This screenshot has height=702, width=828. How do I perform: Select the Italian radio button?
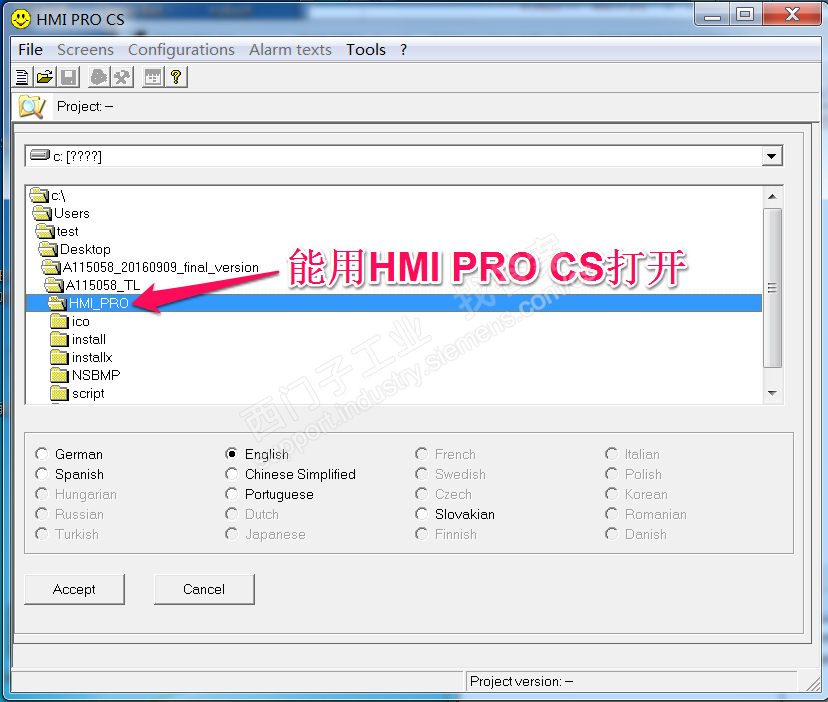tap(611, 454)
